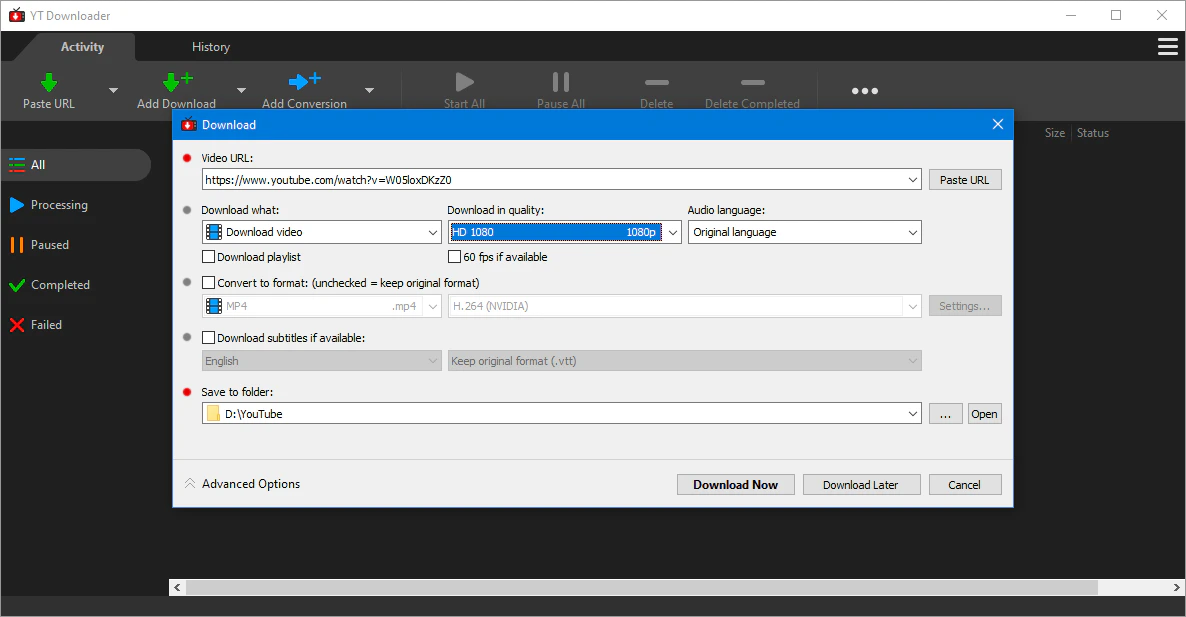Click the Download Now button

735,485
